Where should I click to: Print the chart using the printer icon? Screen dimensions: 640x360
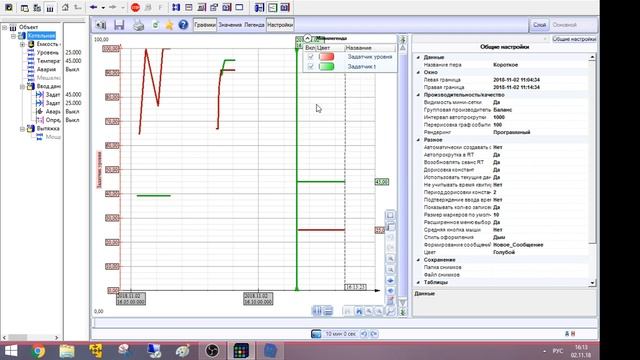pos(139,25)
